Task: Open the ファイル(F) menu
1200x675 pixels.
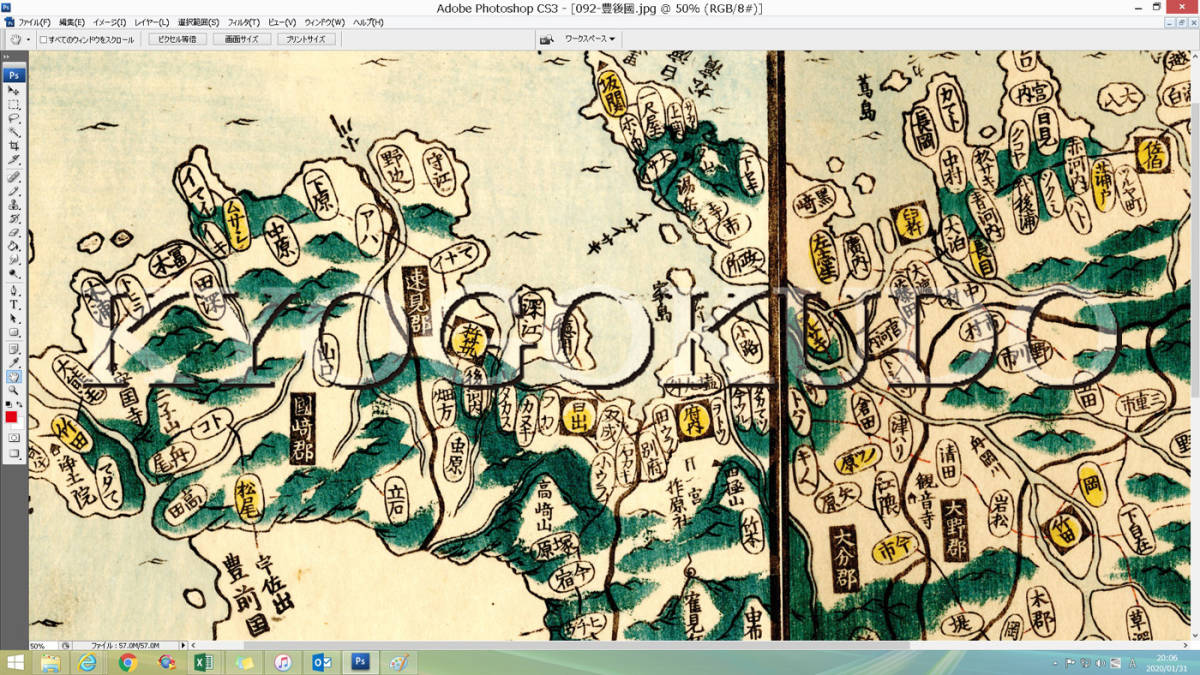Action: click(x=35, y=22)
